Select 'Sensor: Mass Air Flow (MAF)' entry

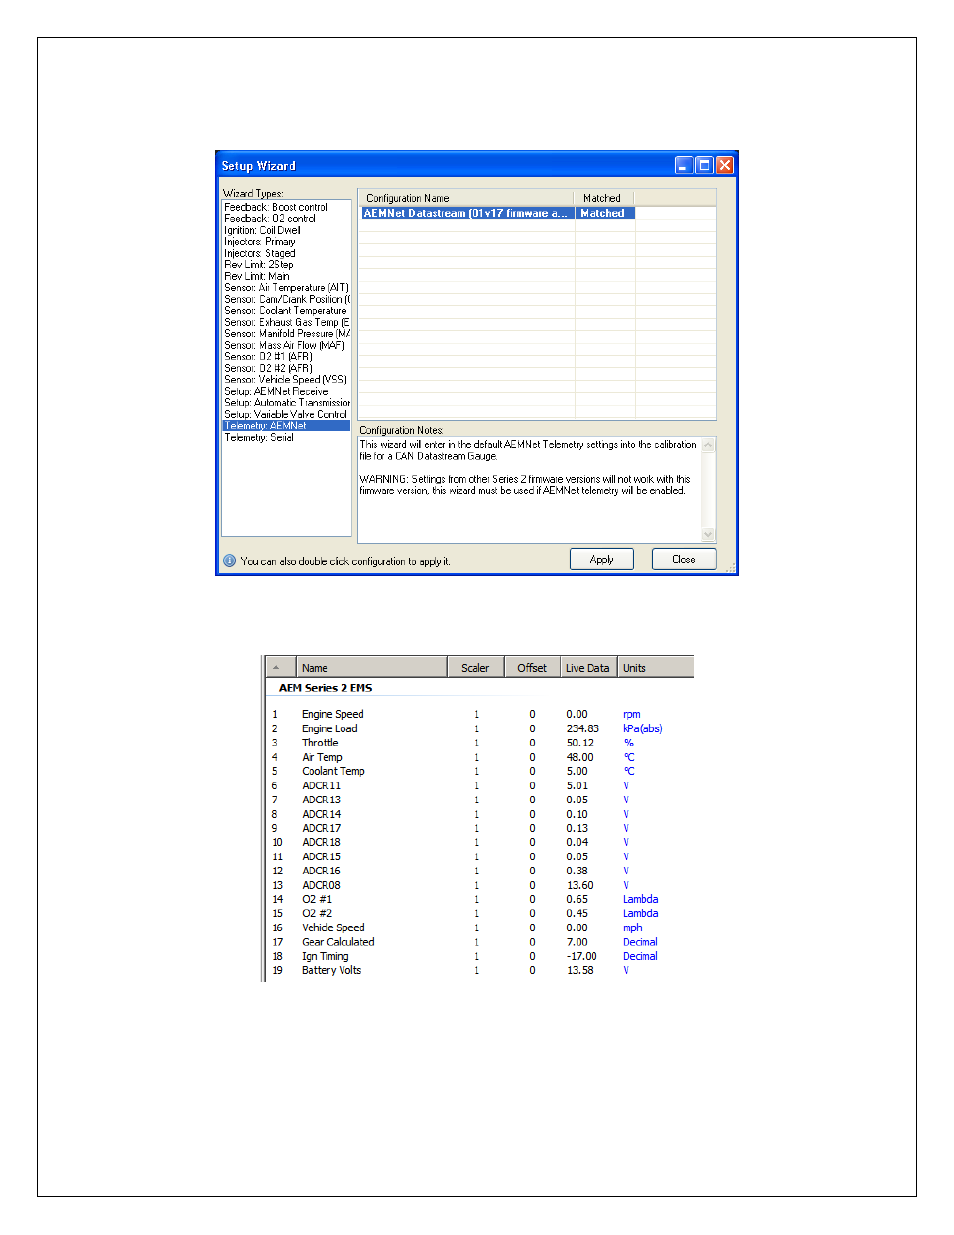[x=284, y=345]
